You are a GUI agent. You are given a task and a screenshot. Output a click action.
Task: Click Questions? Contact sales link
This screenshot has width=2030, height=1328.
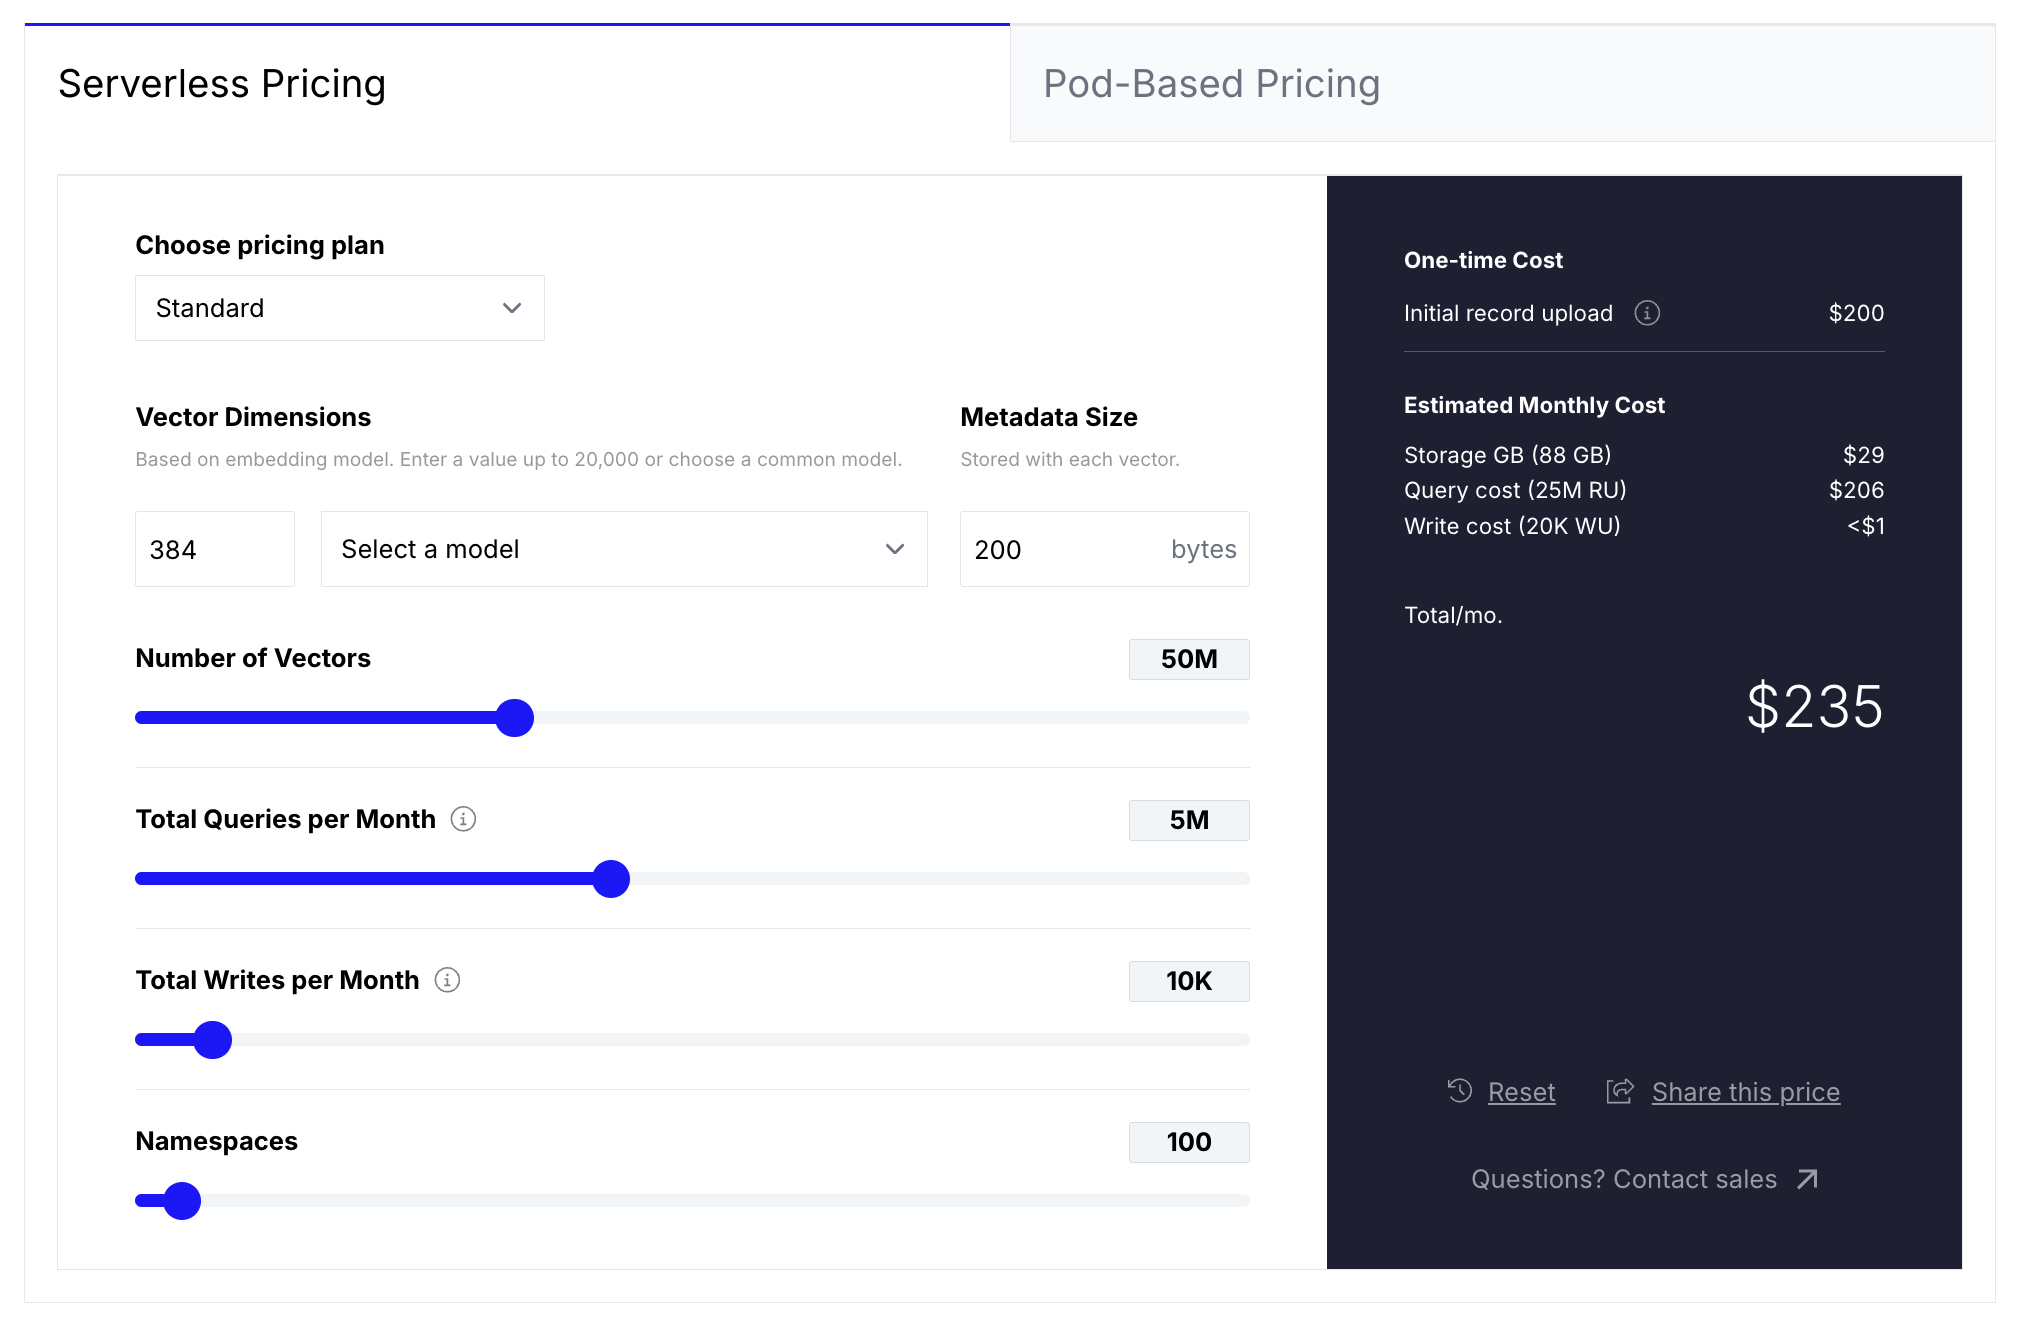click(1624, 1179)
